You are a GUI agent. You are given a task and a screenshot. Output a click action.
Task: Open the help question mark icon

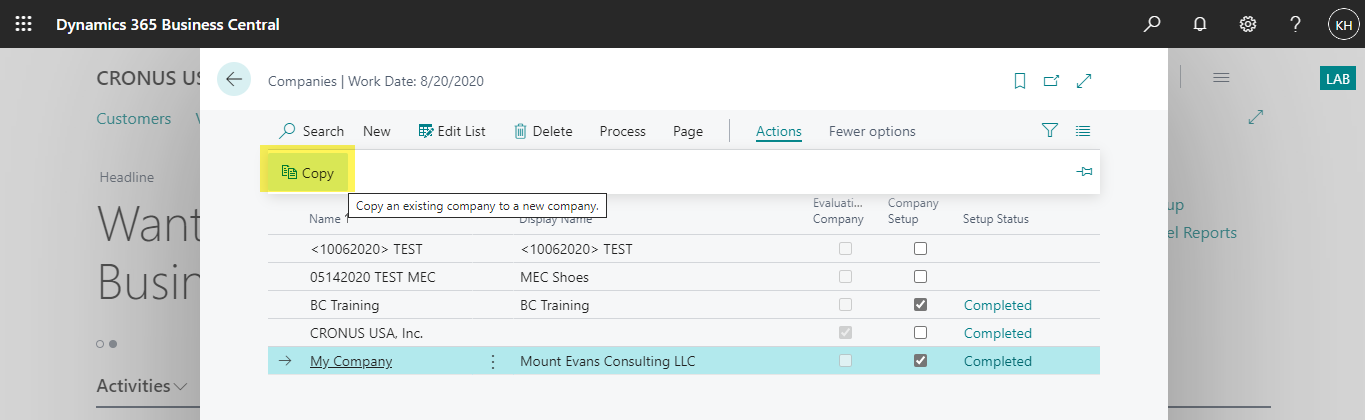(1295, 24)
